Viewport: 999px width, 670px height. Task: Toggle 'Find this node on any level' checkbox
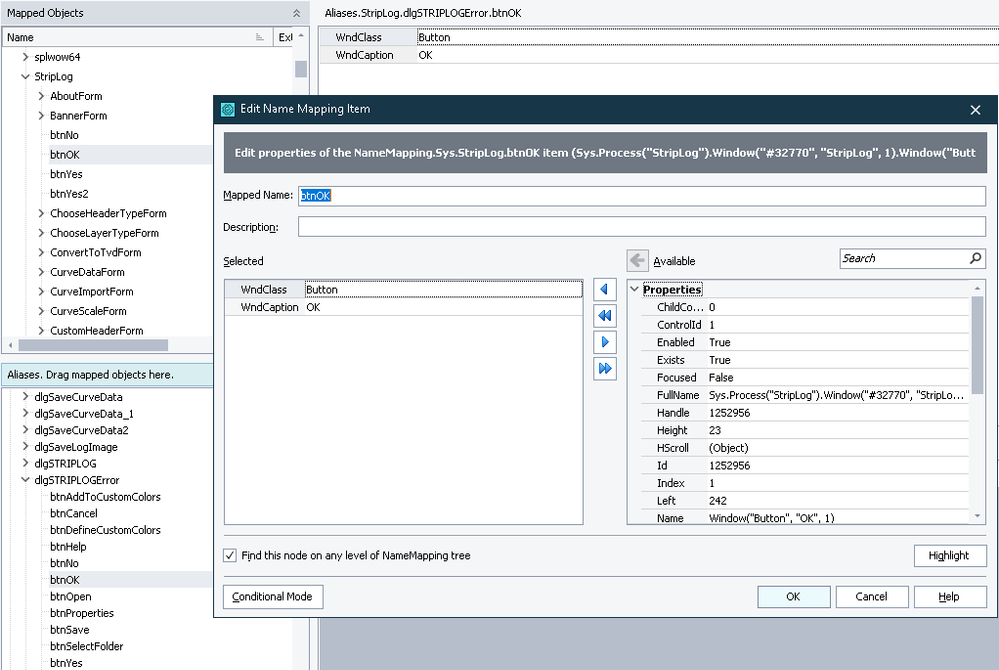[x=231, y=555]
